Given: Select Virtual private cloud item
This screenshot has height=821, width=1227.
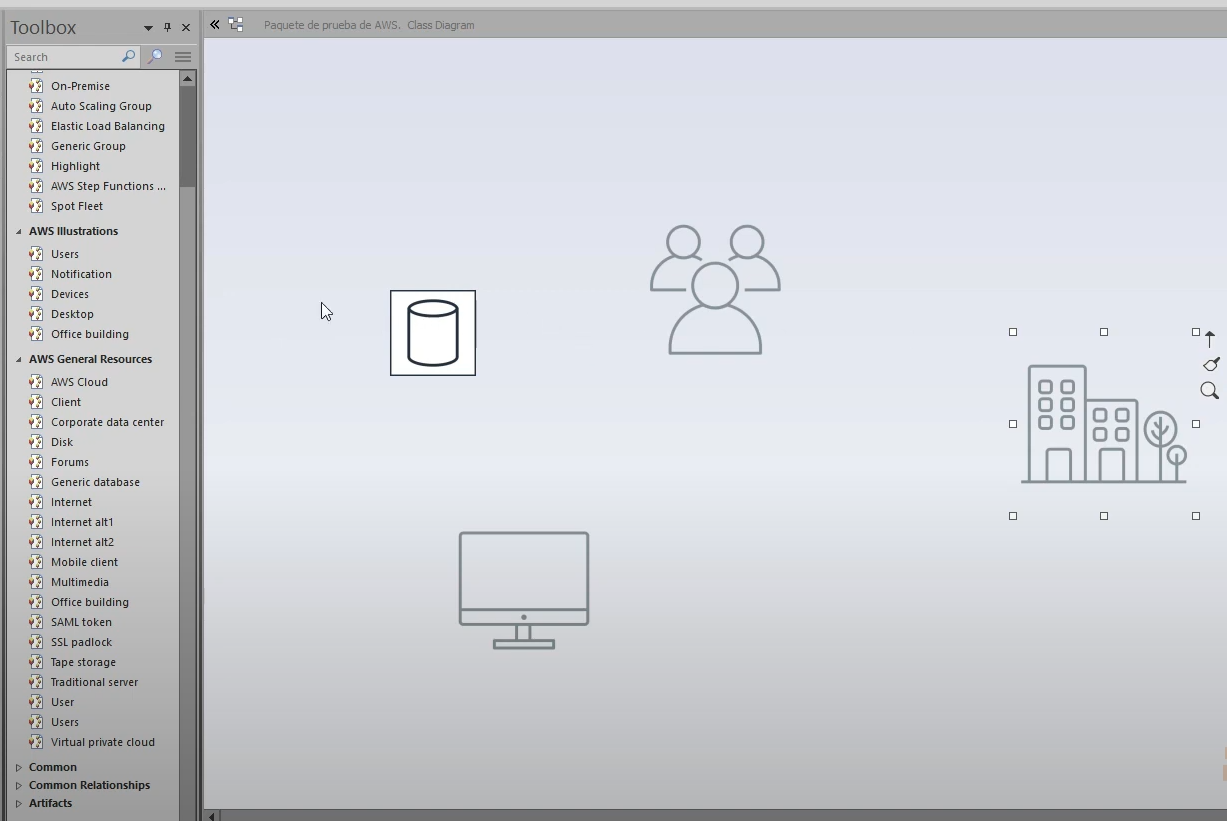Looking at the screenshot, I should 102,742.
